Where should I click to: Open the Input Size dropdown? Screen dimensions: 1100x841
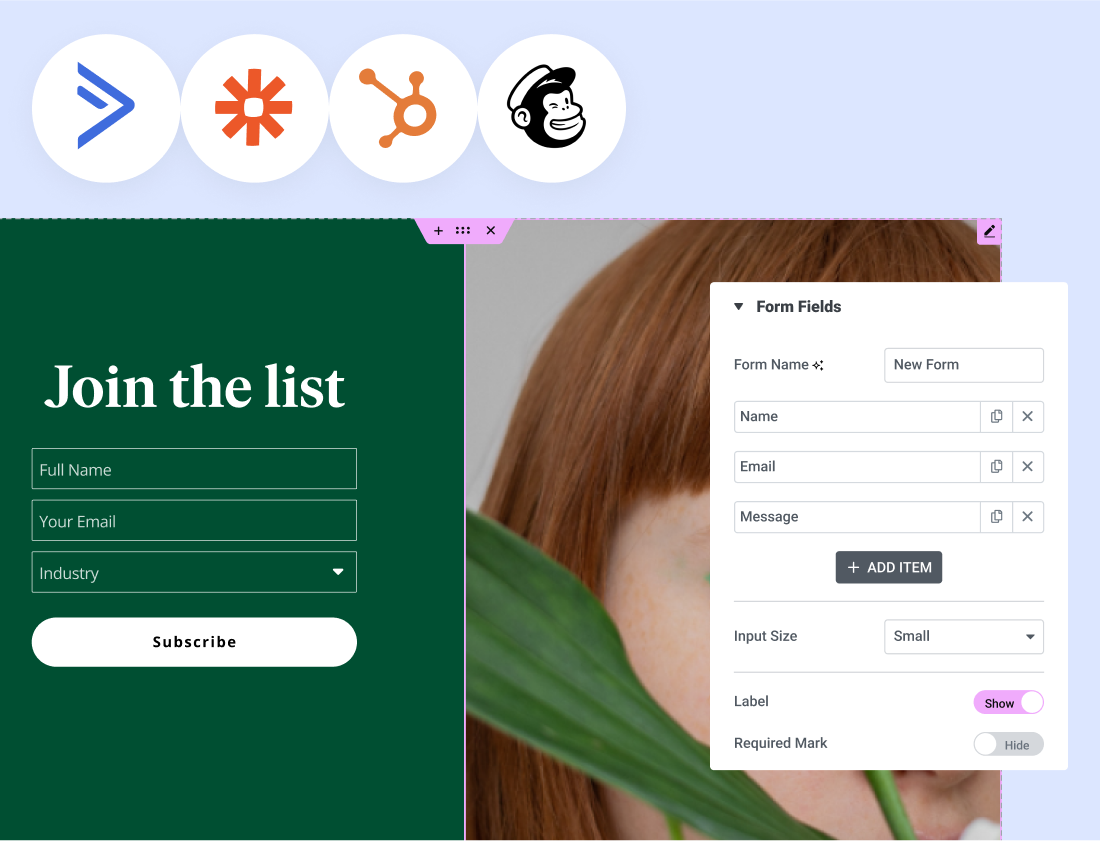(964, 637)
